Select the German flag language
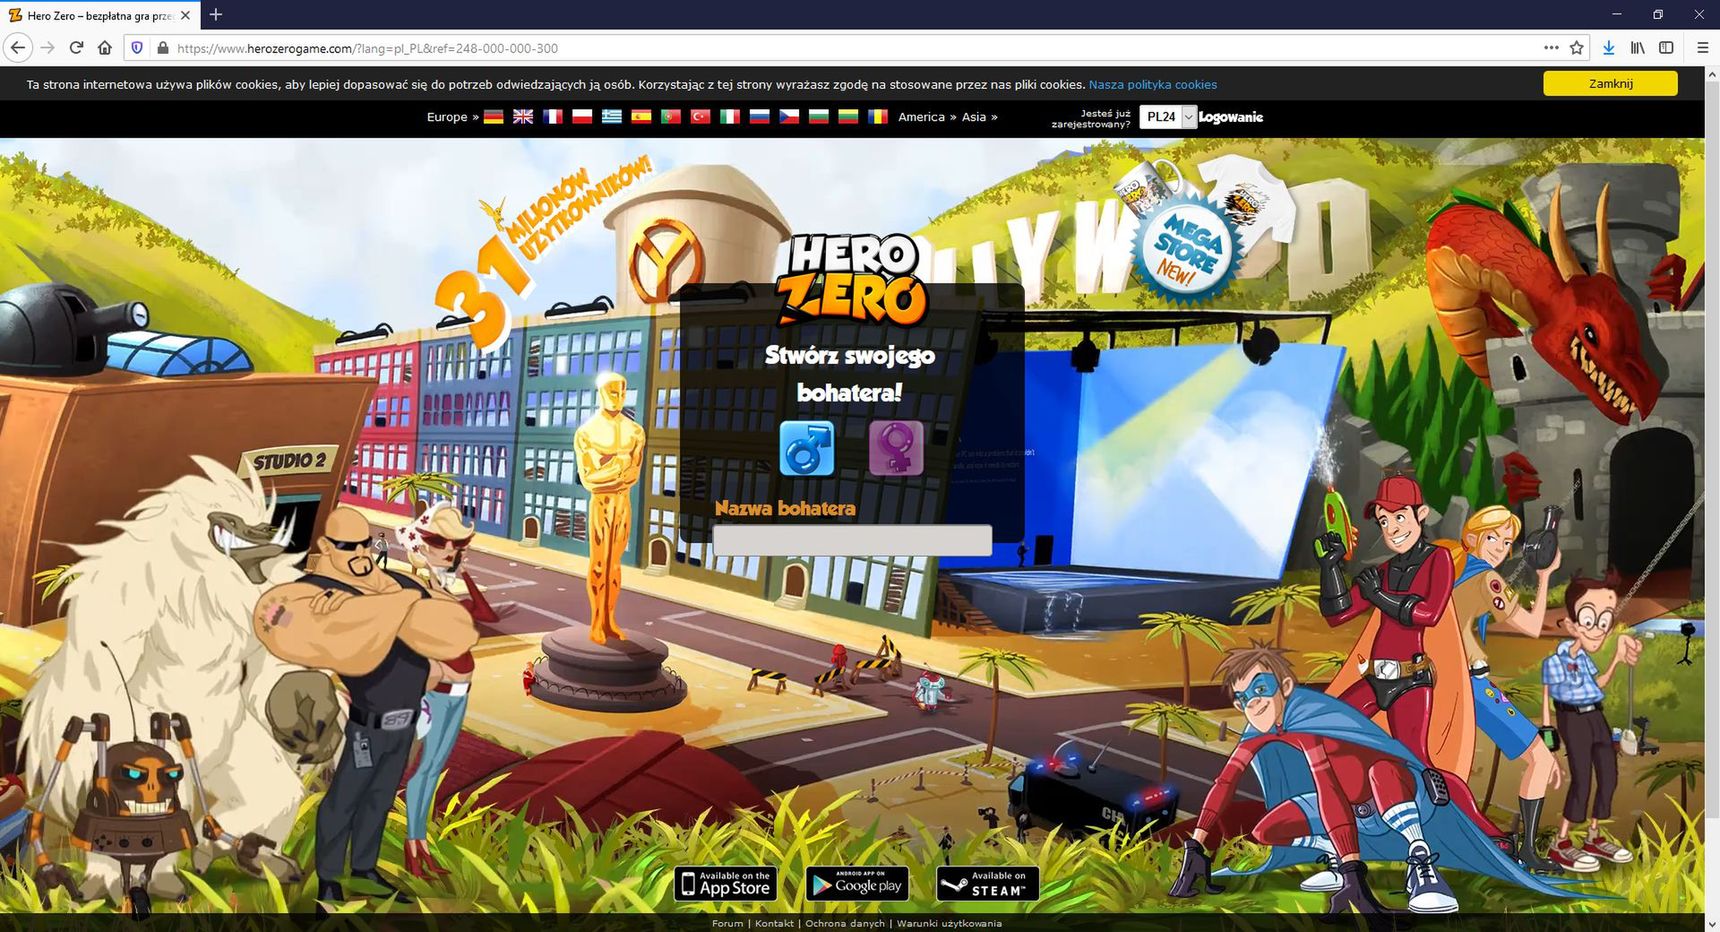1720x932 pixels. 493,117
